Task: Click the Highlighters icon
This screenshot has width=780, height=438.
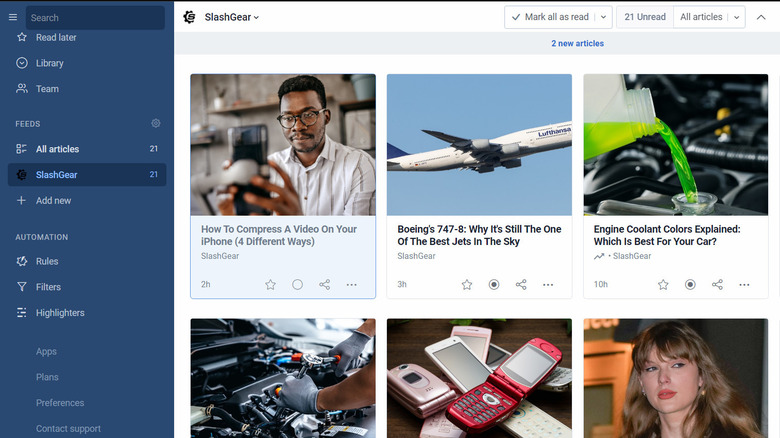Action: (x=22, y=313)
